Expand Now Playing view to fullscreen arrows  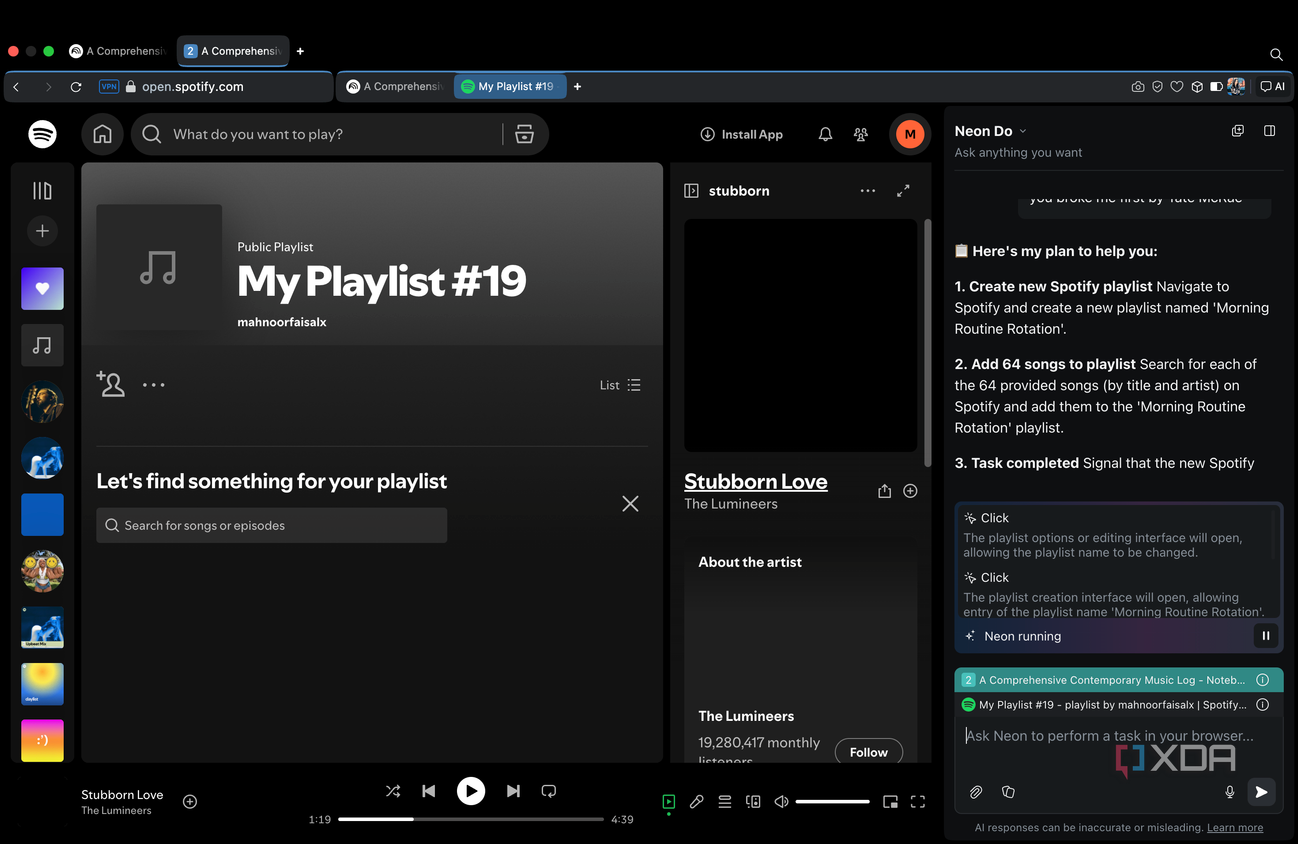coord(903,190)
